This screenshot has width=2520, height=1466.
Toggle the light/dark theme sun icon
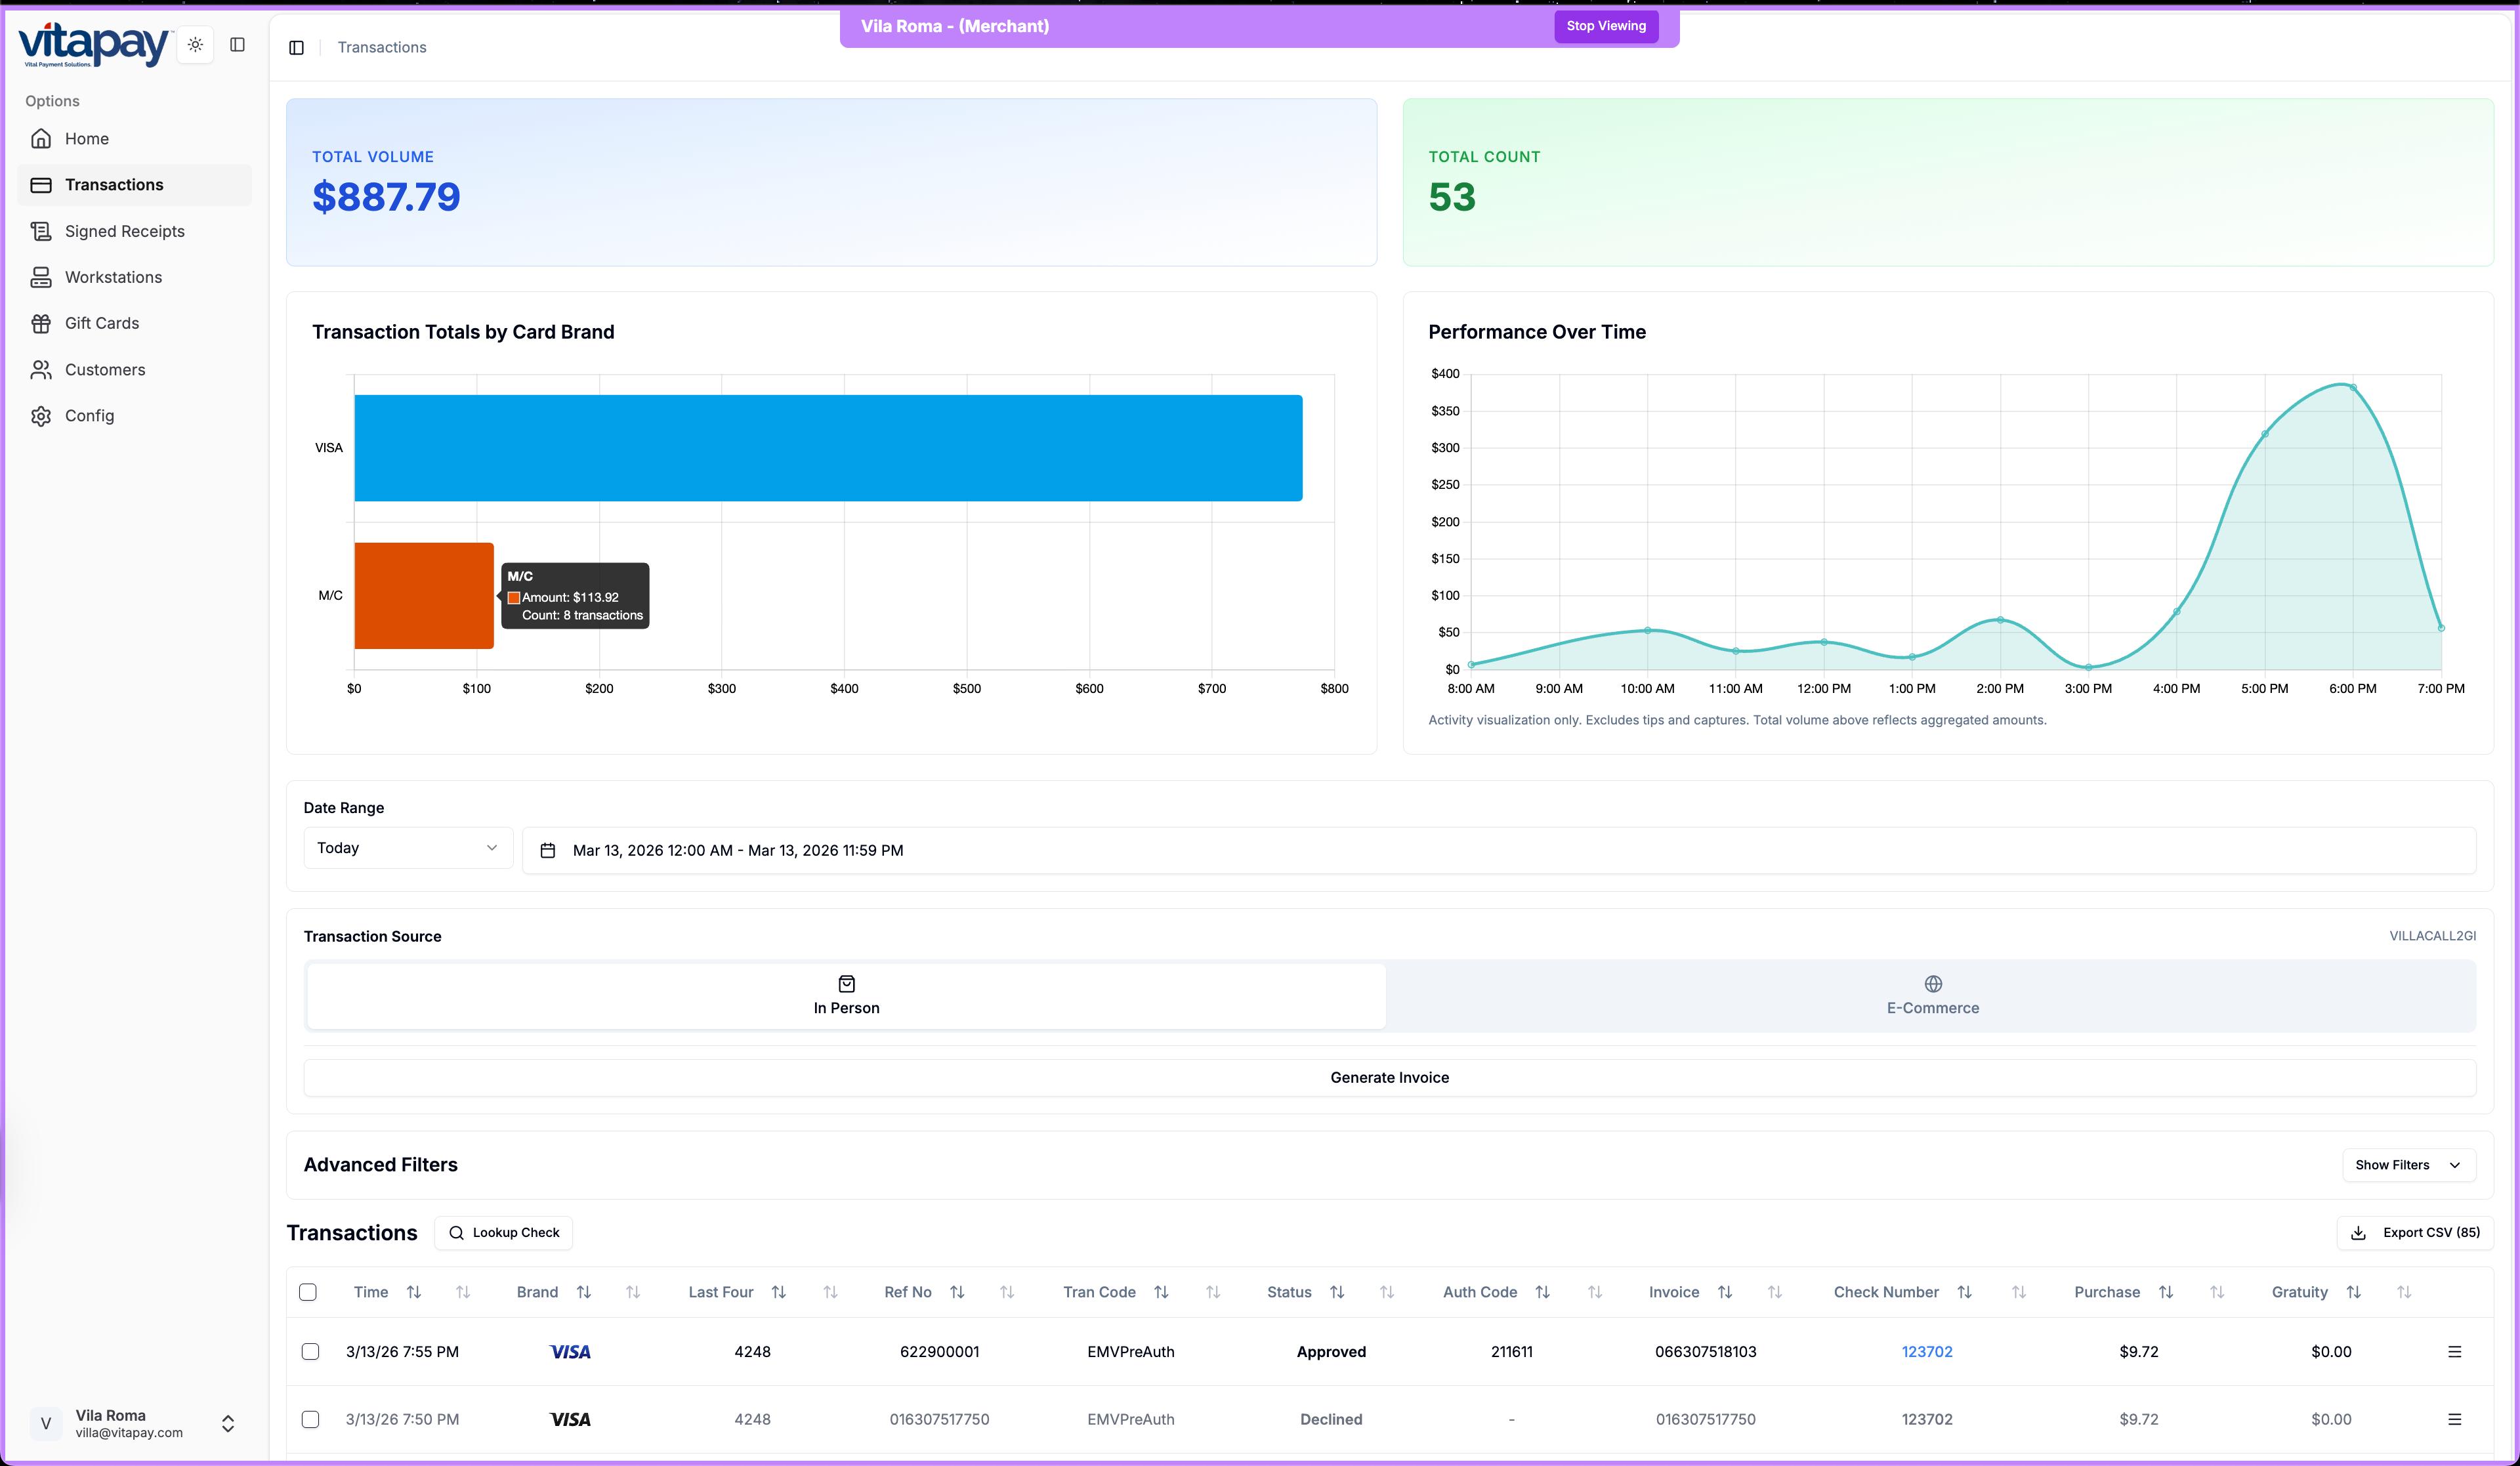pyautogui.click(x=195, y=44)
